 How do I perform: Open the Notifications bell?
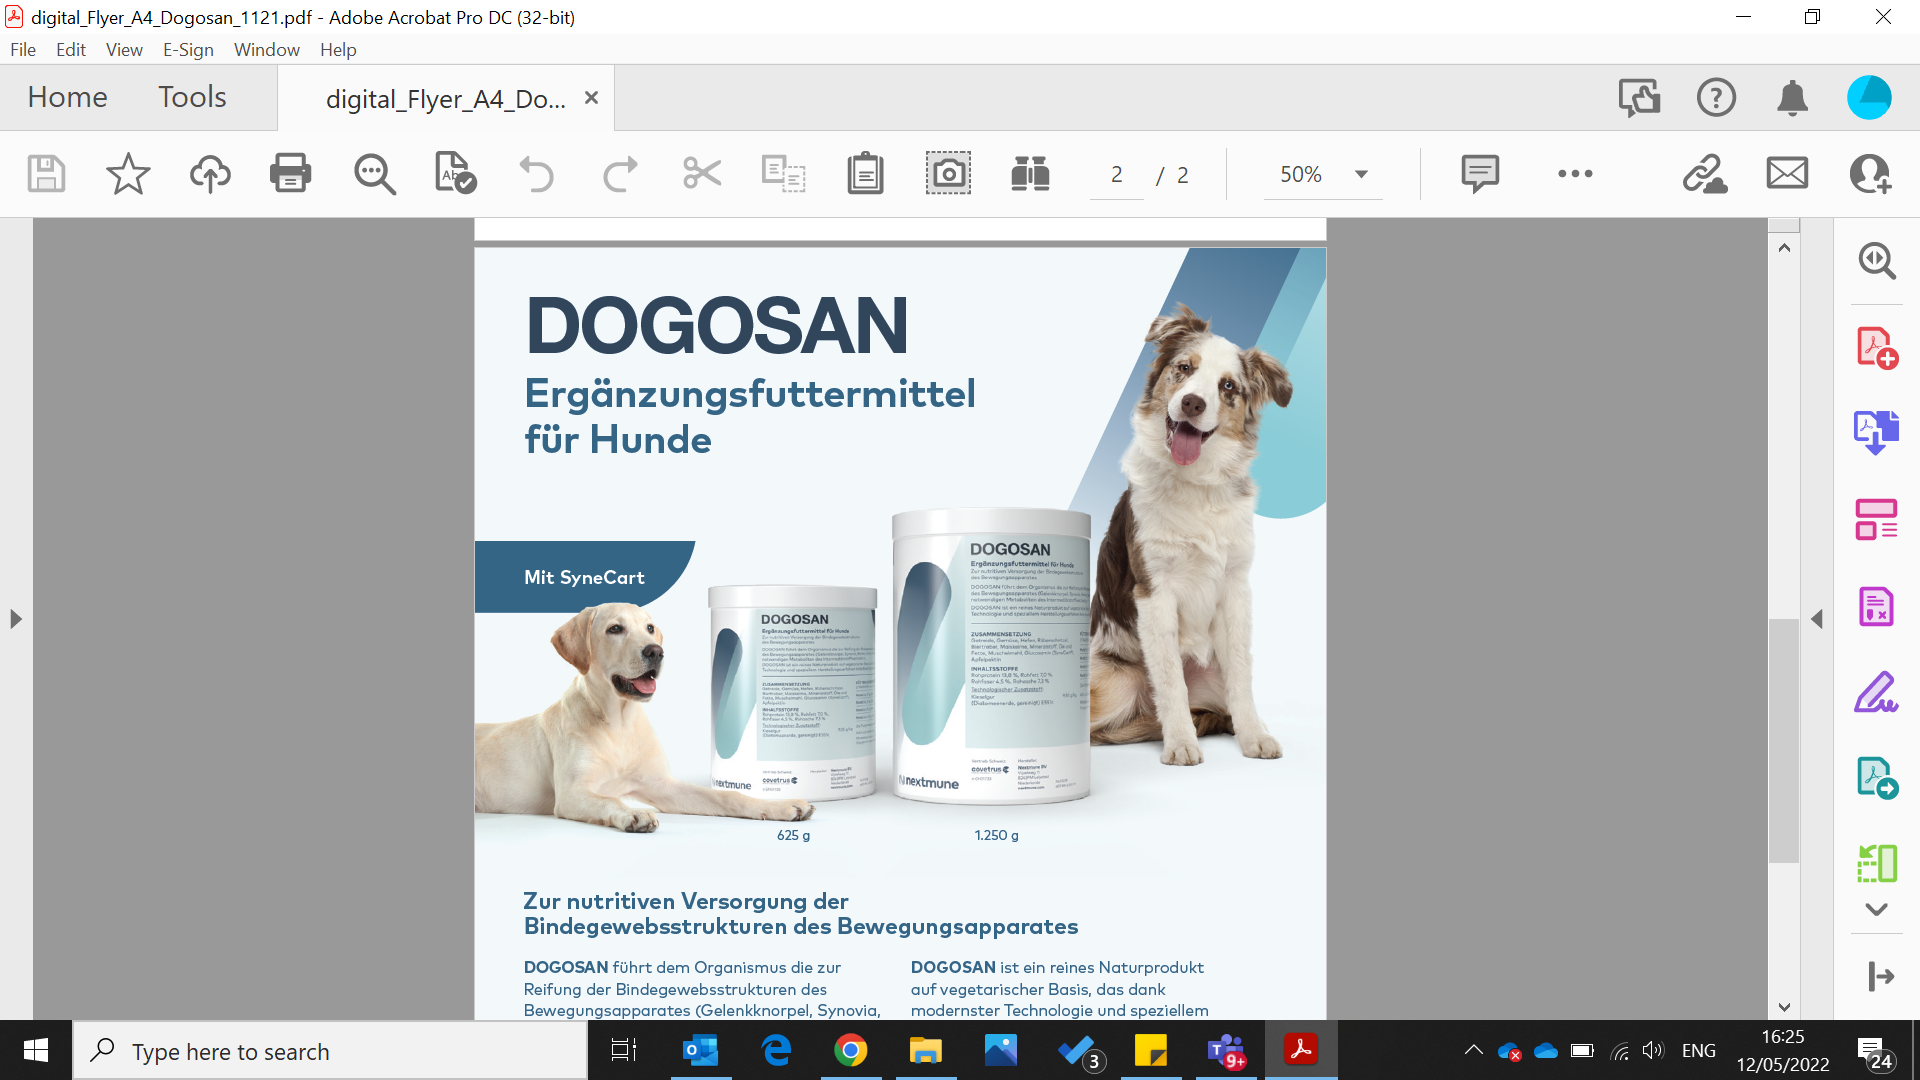(1792, 98)
